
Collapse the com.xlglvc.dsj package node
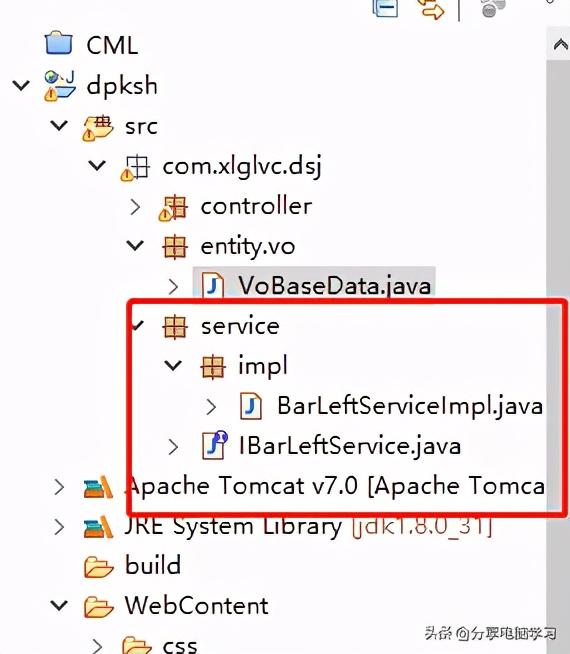point(97,166)
